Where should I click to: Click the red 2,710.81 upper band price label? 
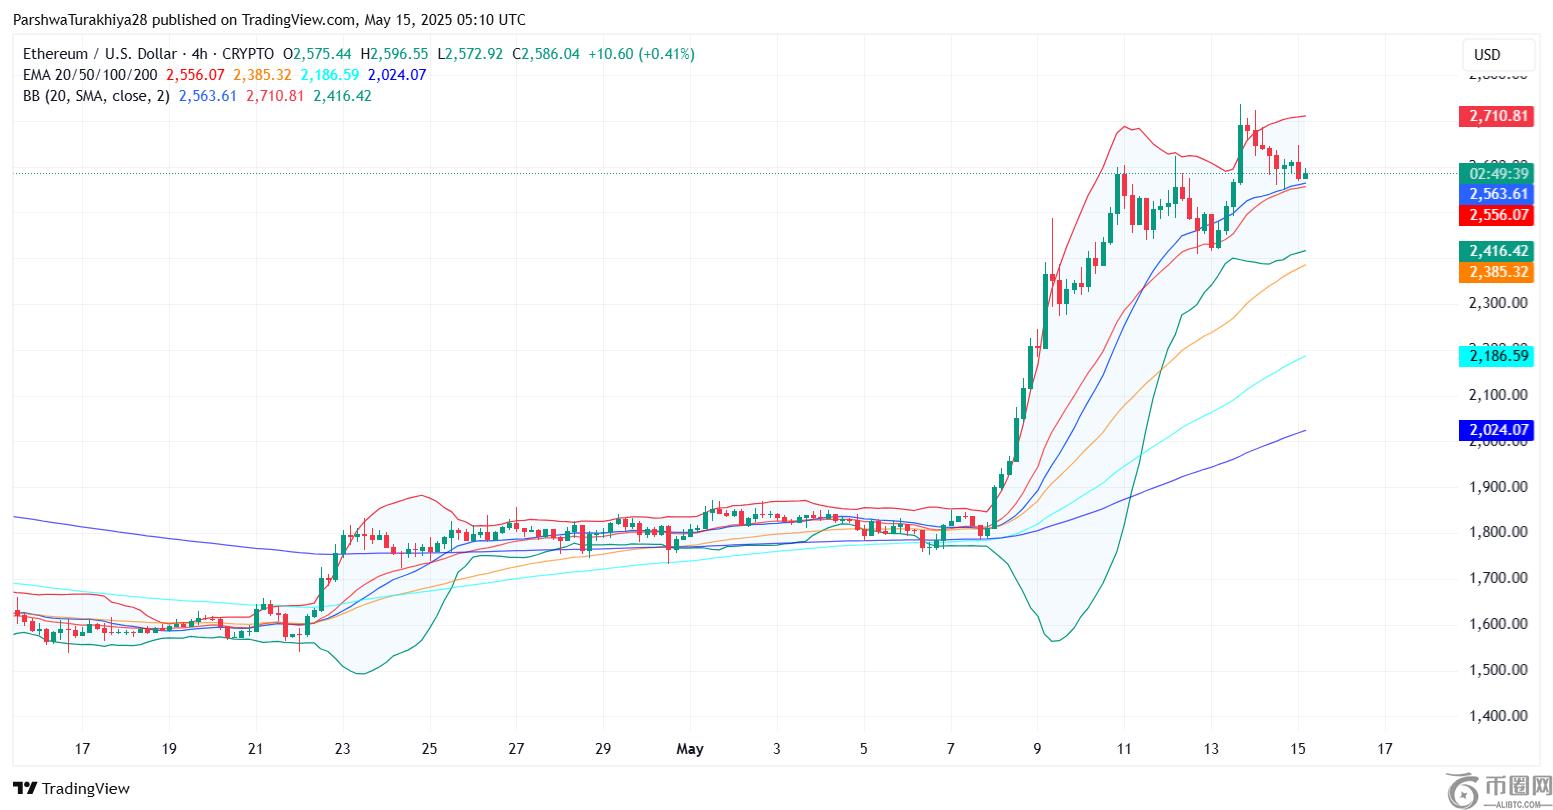pos(1496,116)
